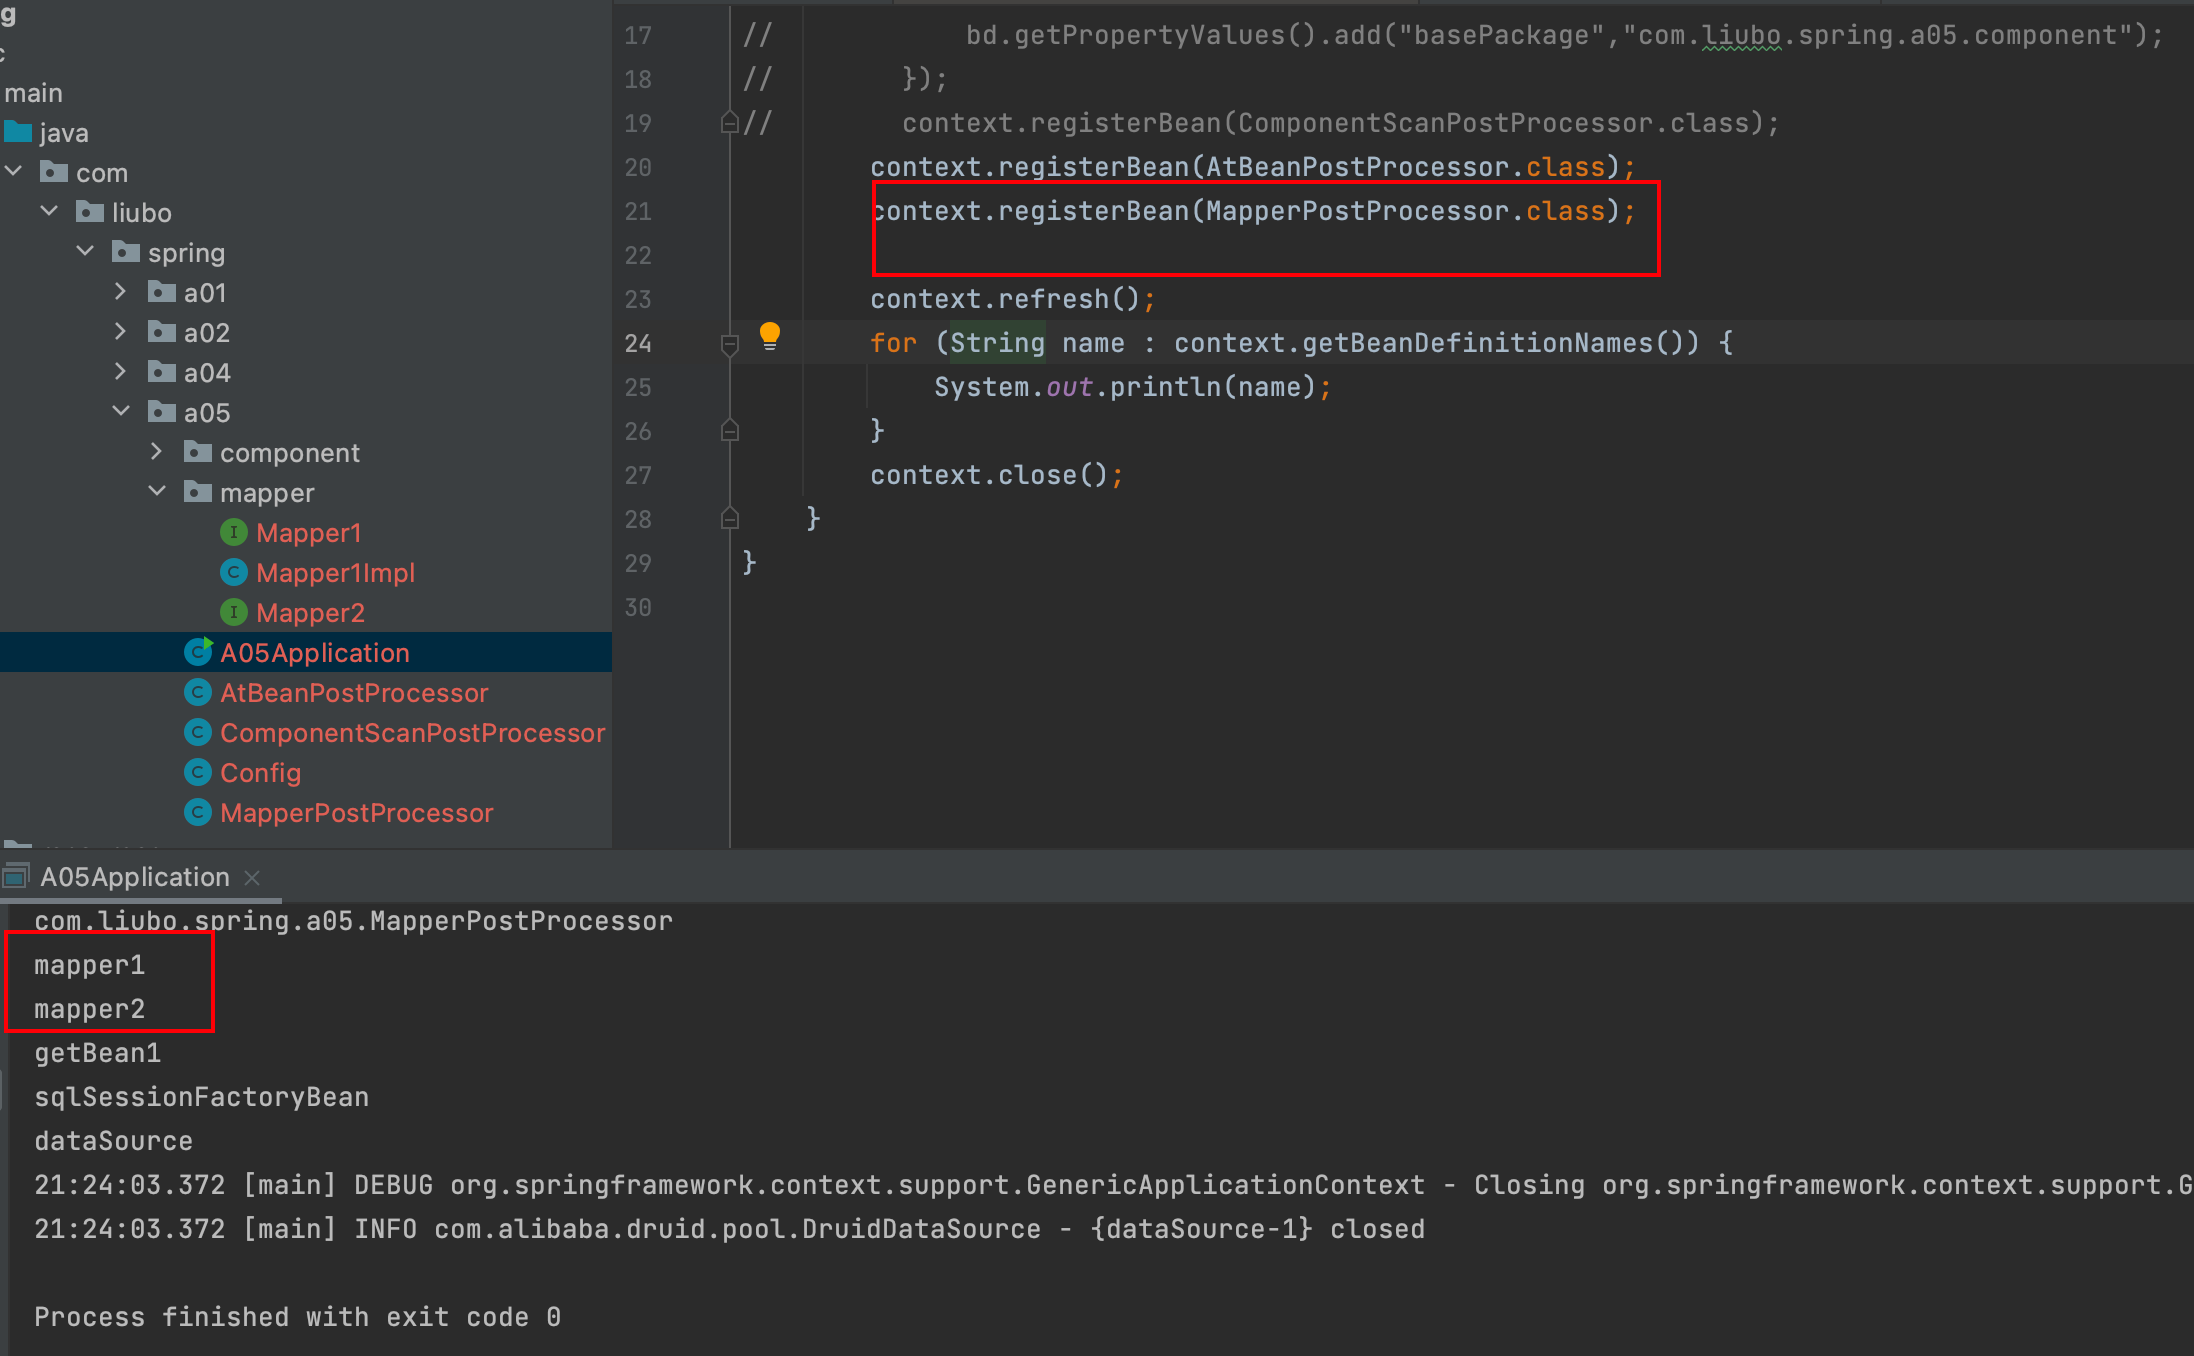2194x1356 pixels.
Task: Select the Mapper1Impl class icon
Action: pos(233,572)
